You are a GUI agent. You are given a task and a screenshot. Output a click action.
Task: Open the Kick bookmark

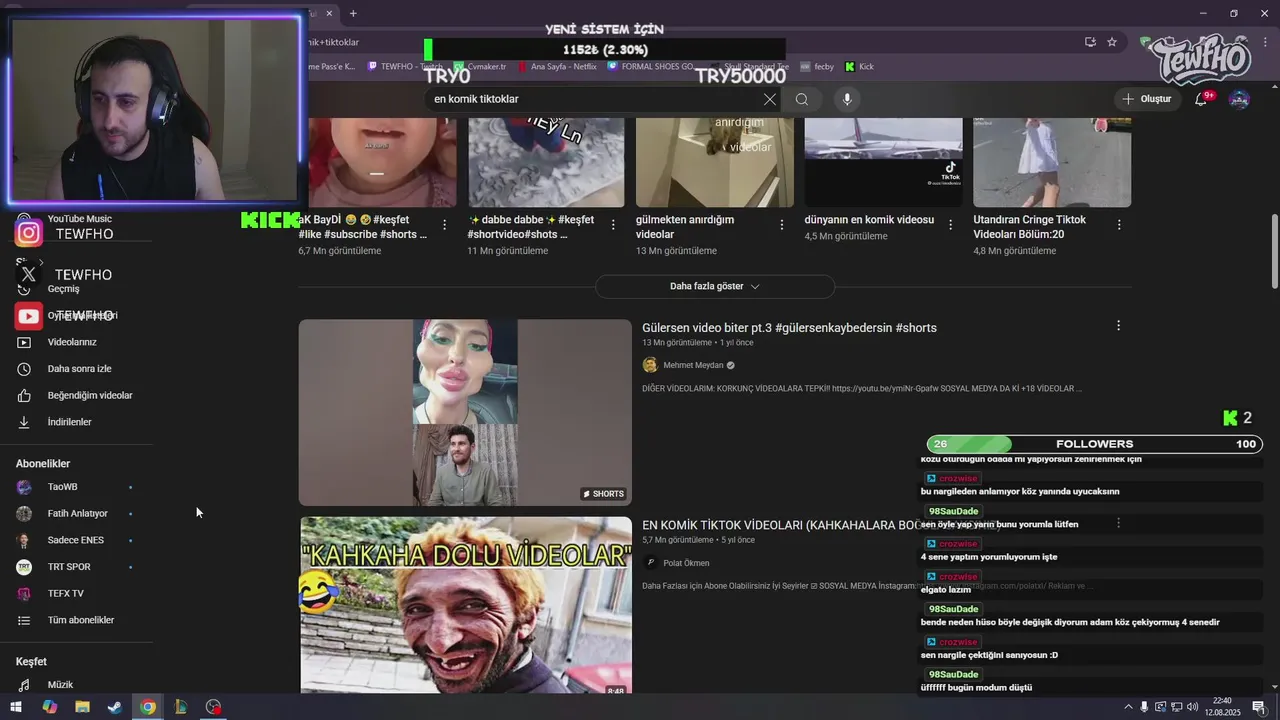coord(859,67)
